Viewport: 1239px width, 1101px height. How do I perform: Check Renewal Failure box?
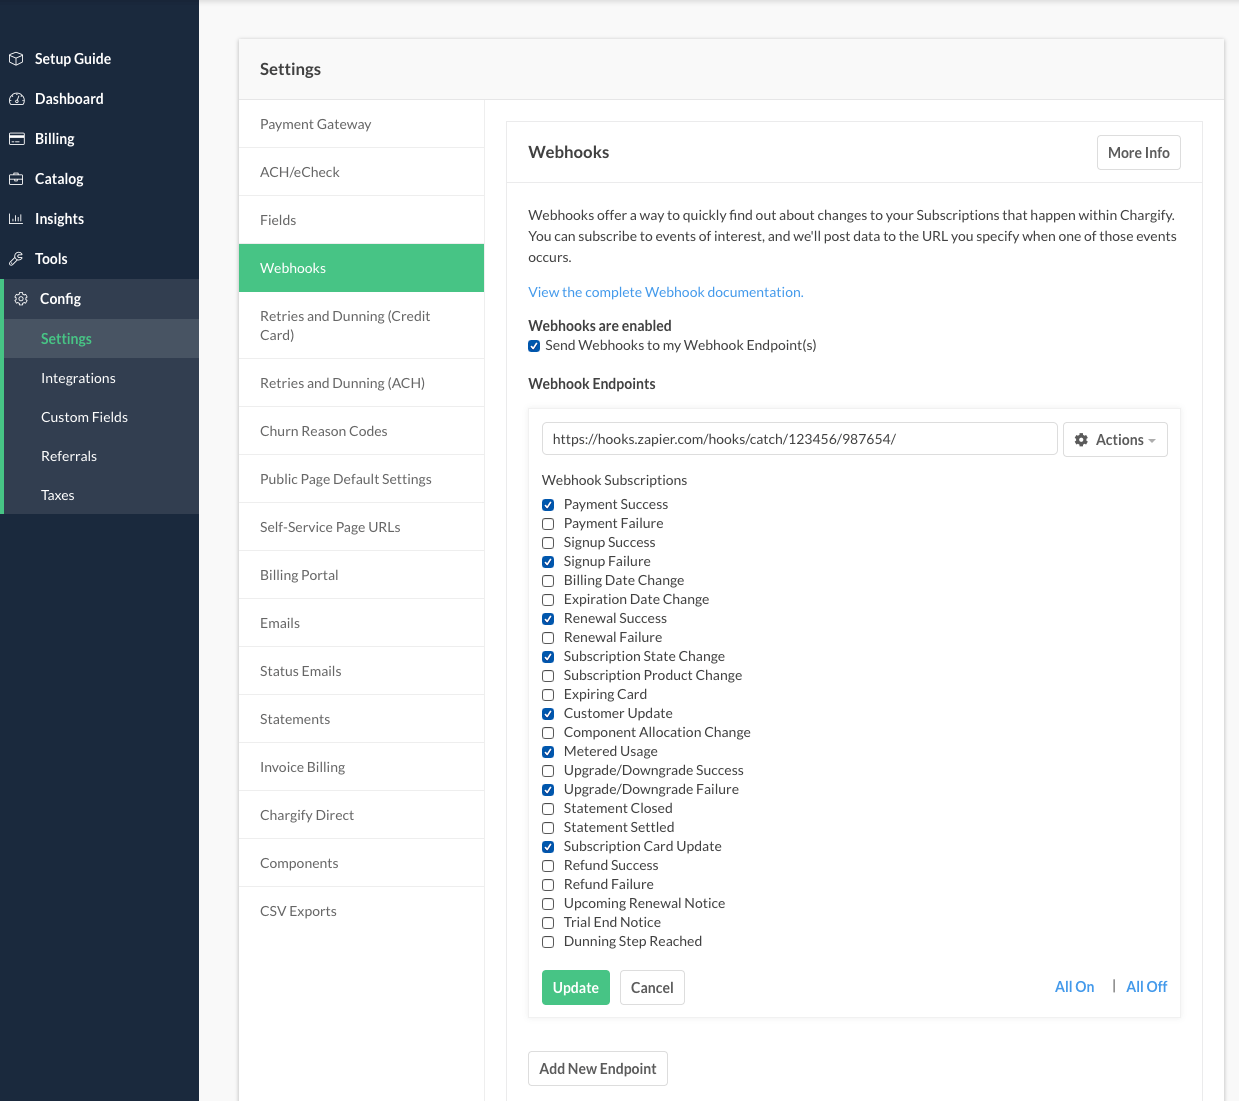pyautogui.click(x=548, y=638)
